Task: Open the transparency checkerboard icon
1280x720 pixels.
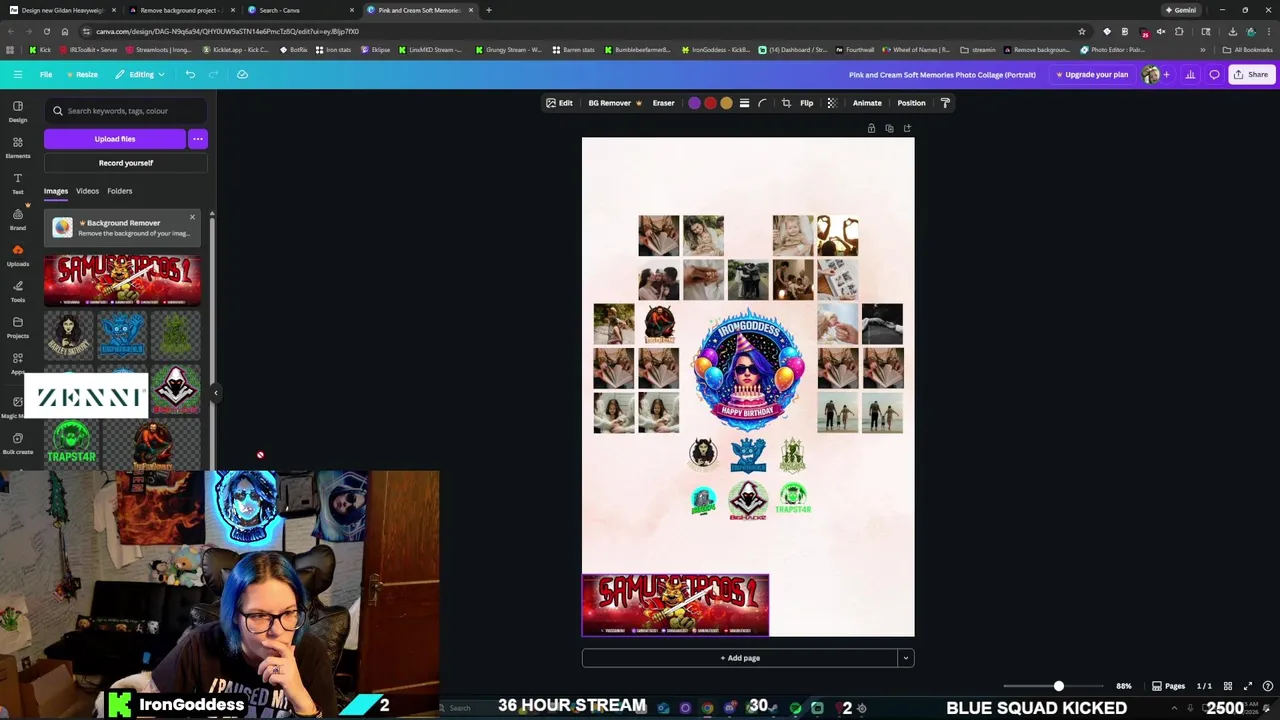Action: [x=831, y=103]
